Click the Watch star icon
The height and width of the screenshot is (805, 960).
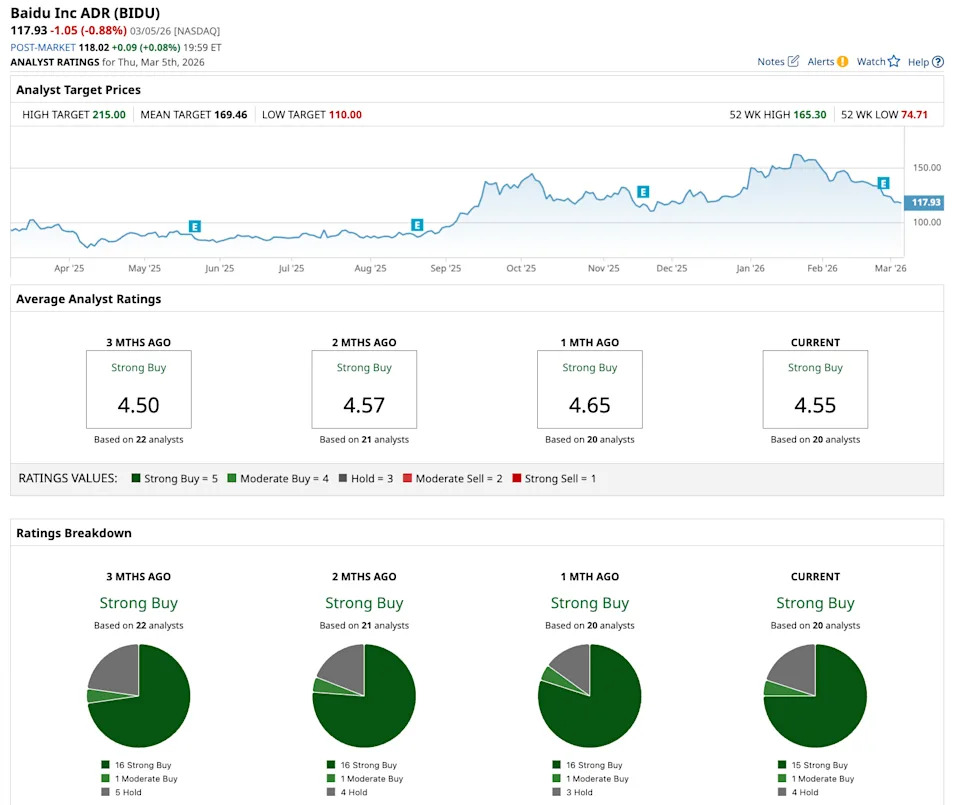coord(893,61)
